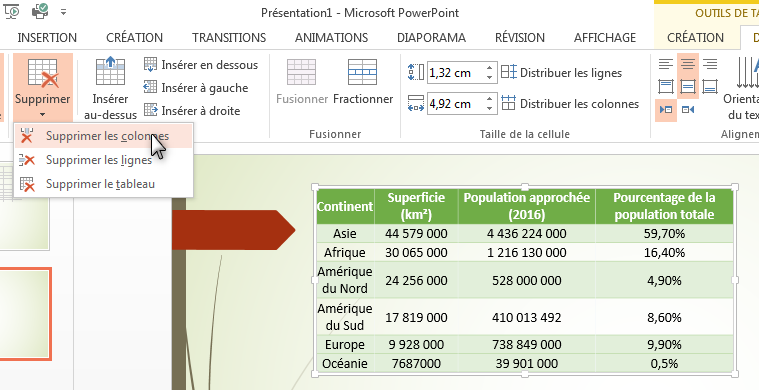Align cell text to bottom
Viewport: 759px width, 390px height.
710,87
